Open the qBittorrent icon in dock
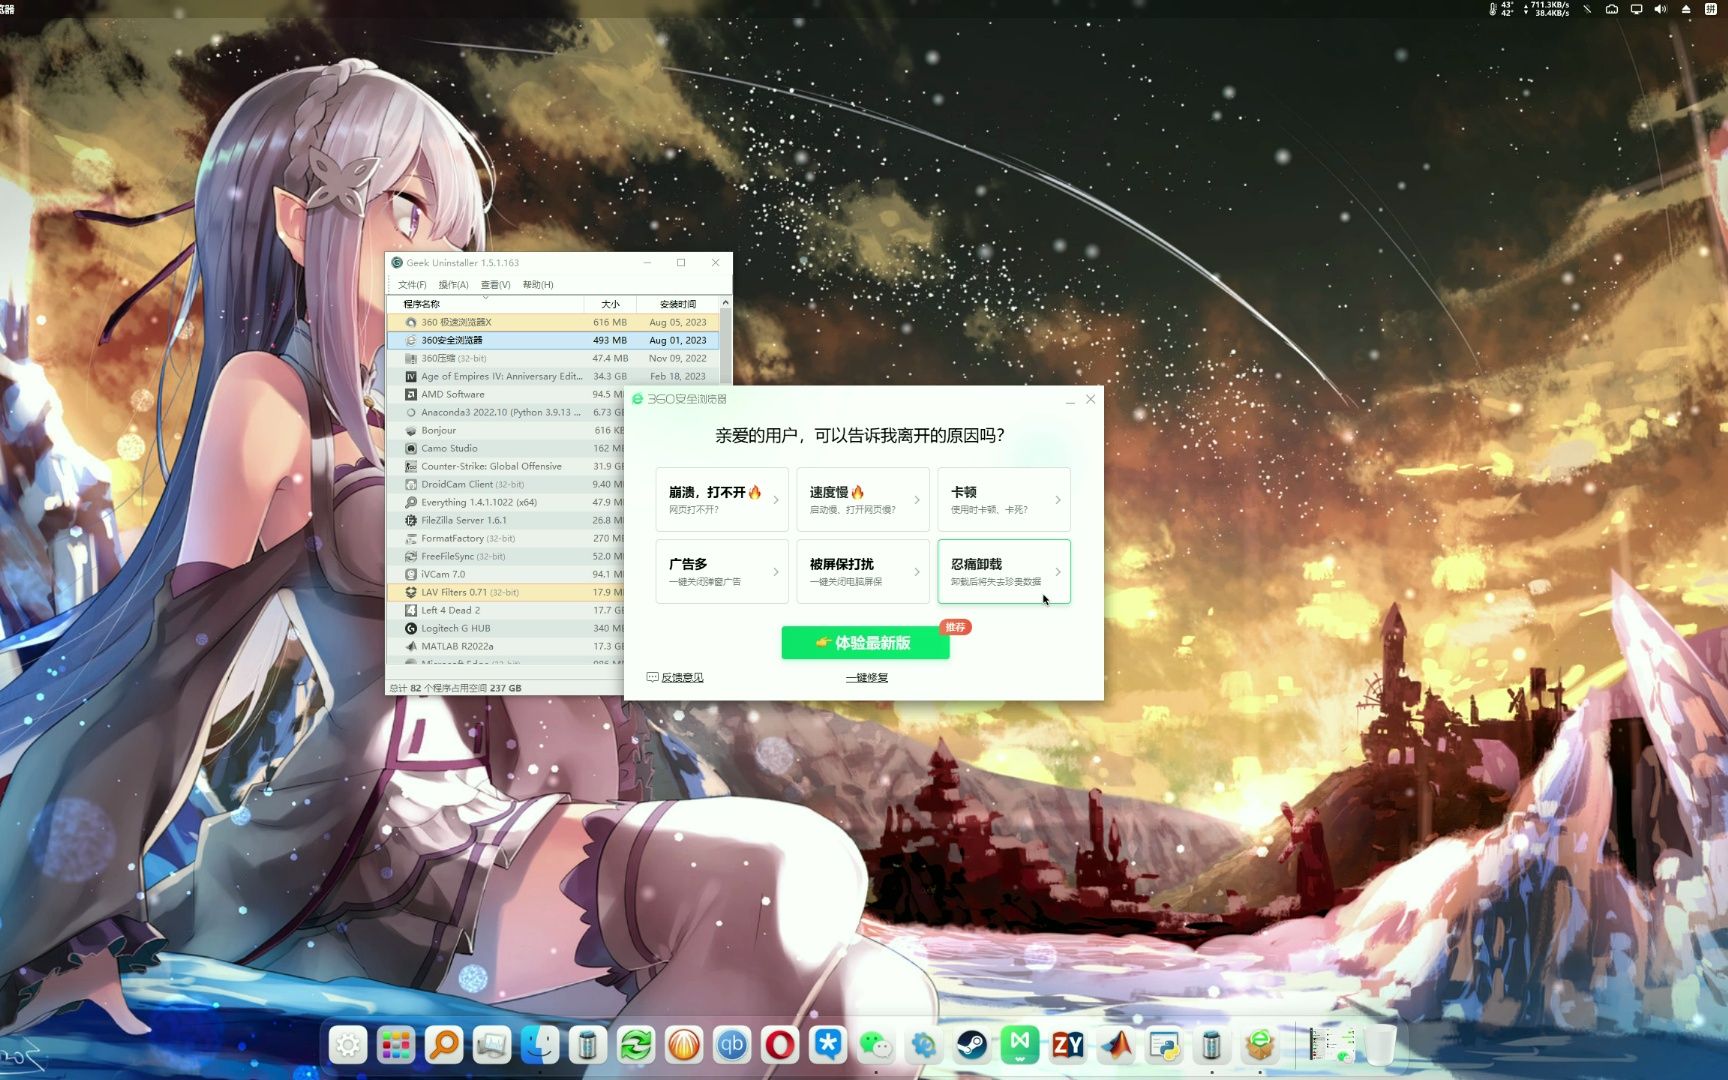Viewport: 1728px width, 1080px height. (x=732, y=1046)
